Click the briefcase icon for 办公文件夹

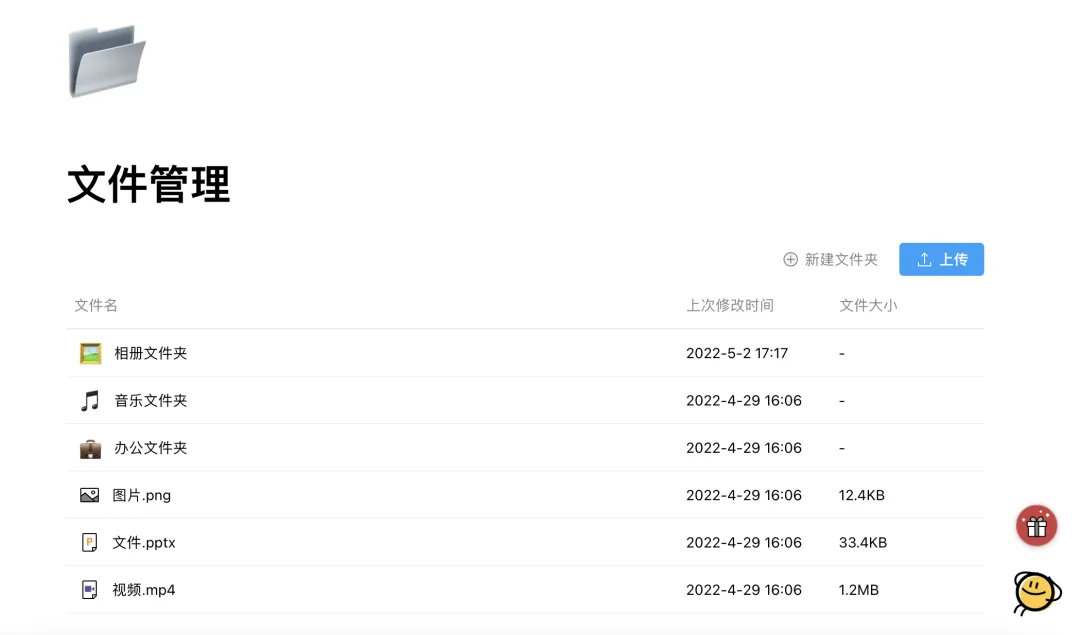90,448
